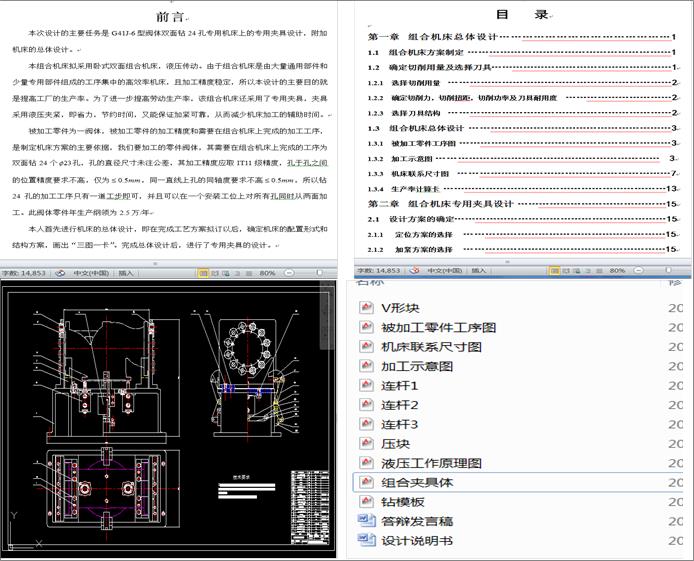Click proofing check icon in 前言 document status bar
This screenshot has height=561, width=694.
click(61, 271)
